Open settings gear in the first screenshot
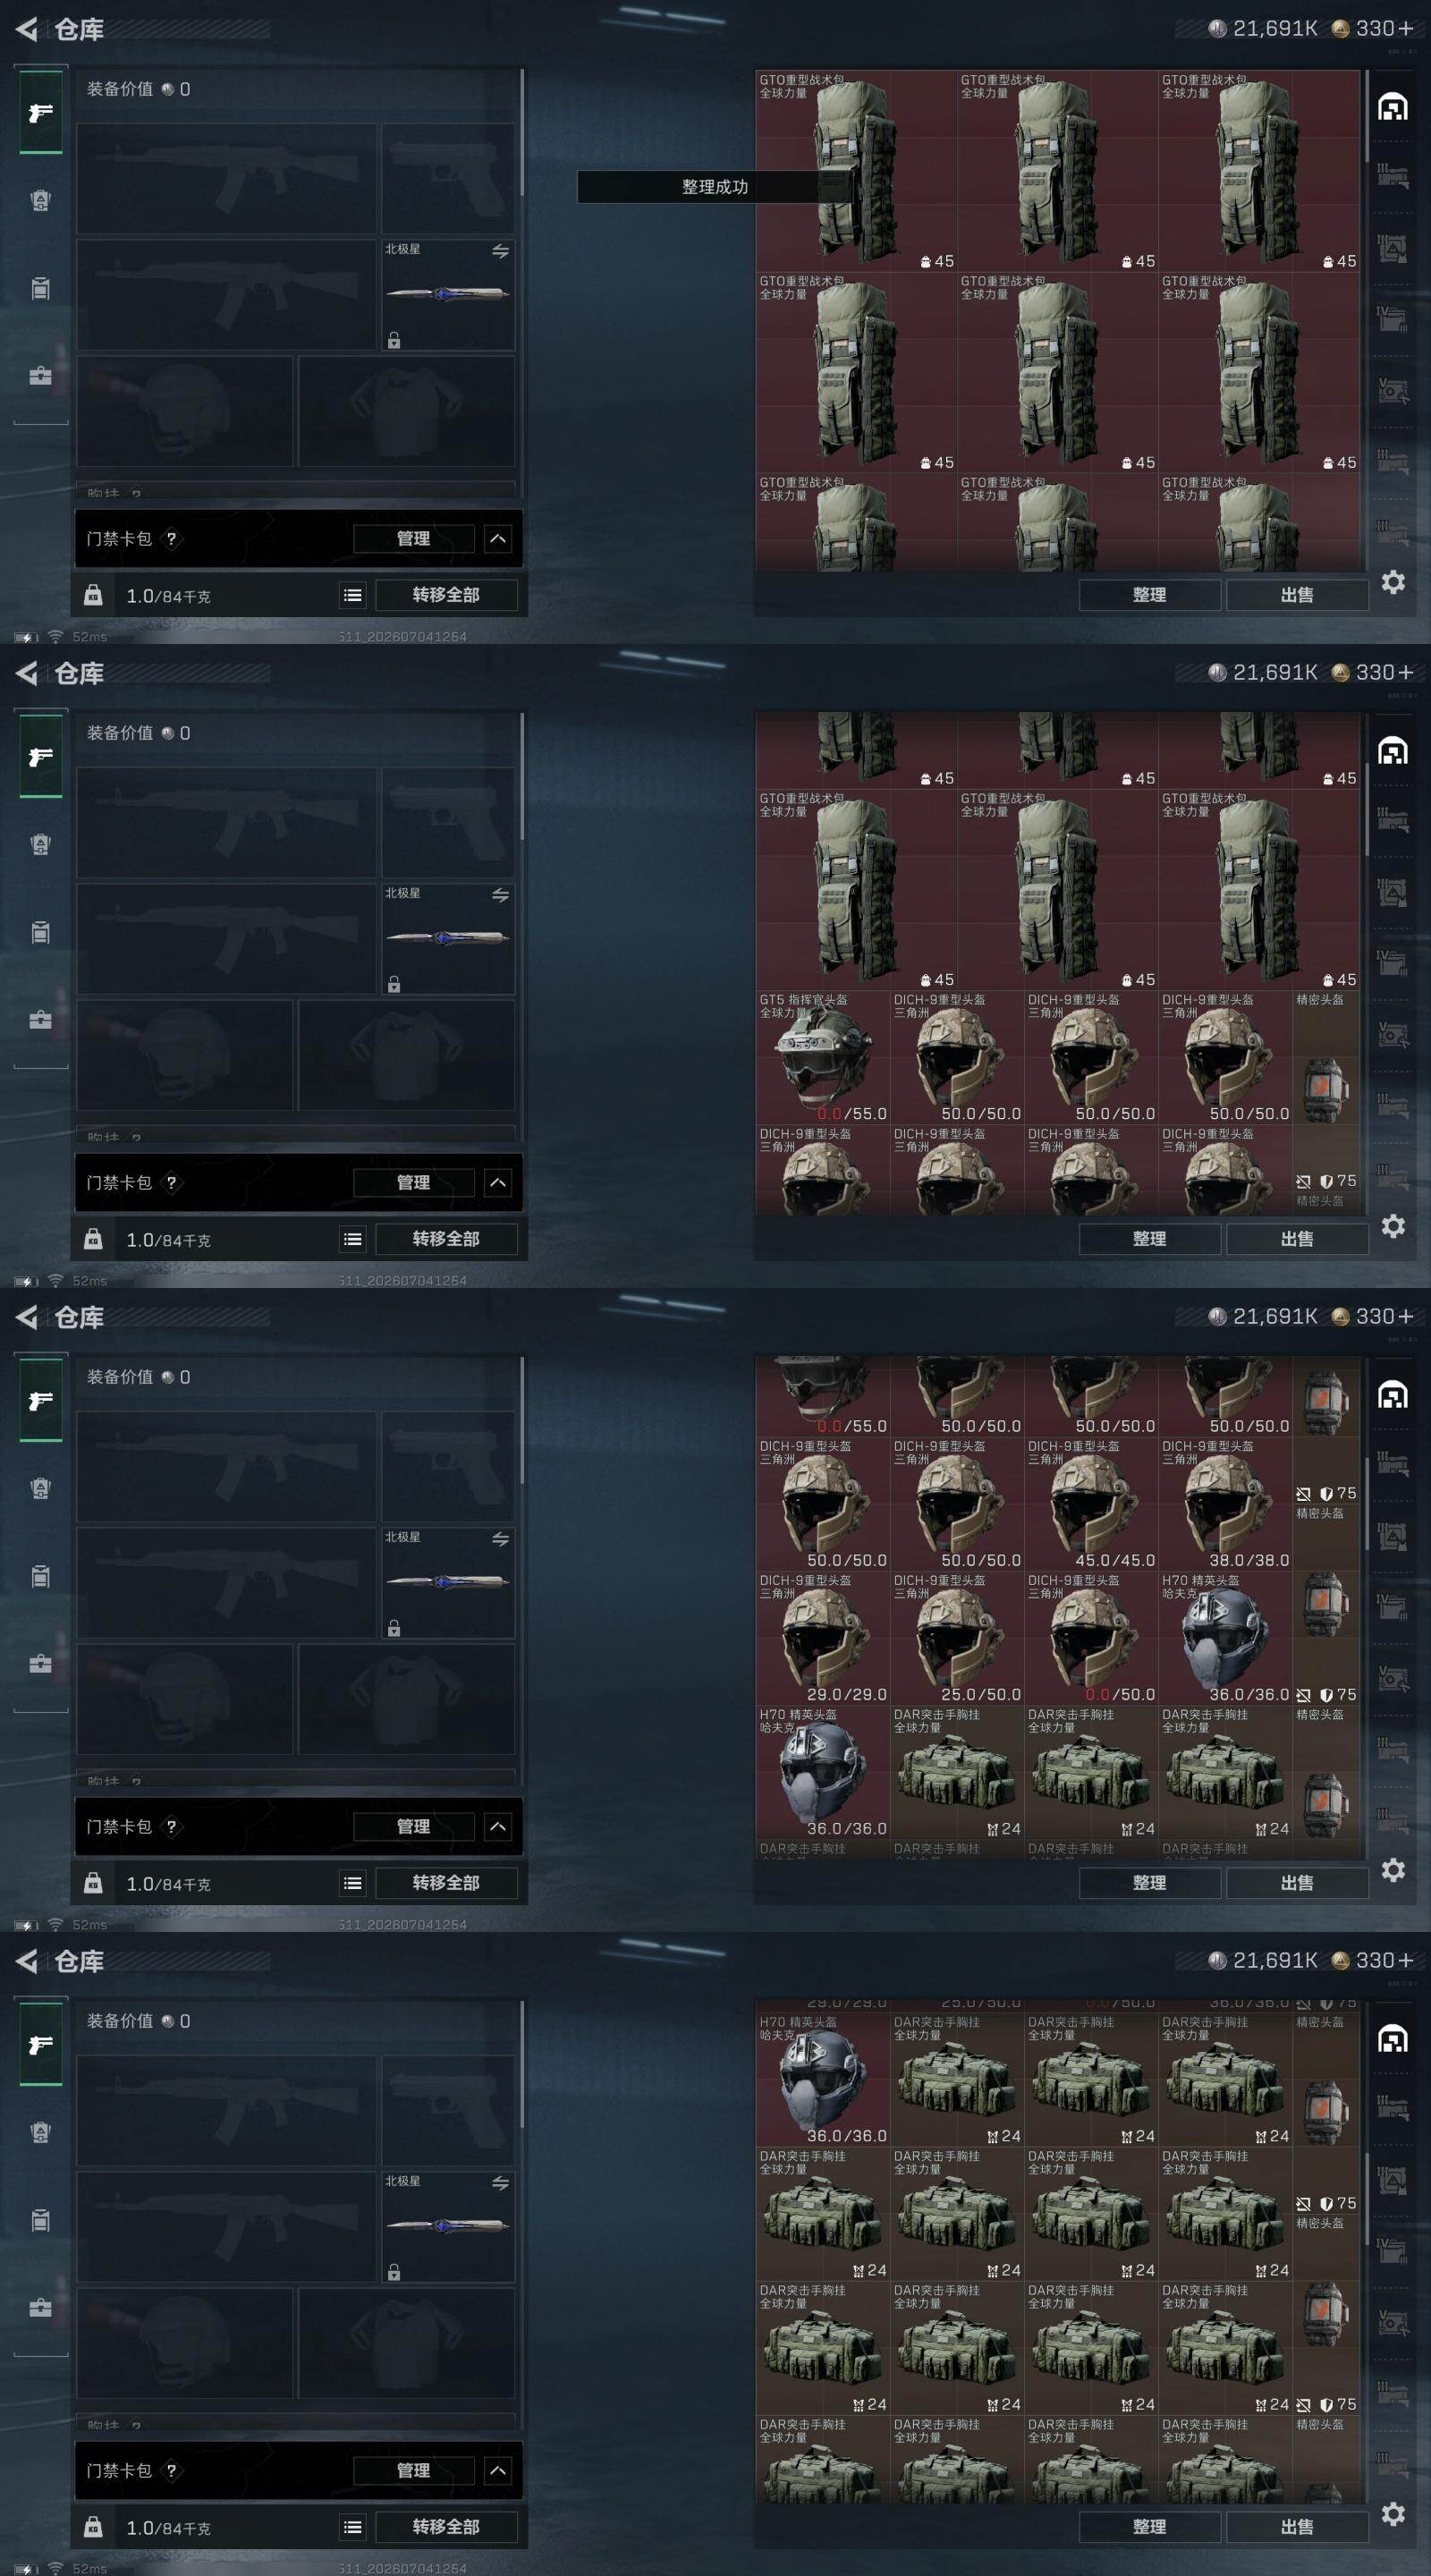 [1393, 582]
